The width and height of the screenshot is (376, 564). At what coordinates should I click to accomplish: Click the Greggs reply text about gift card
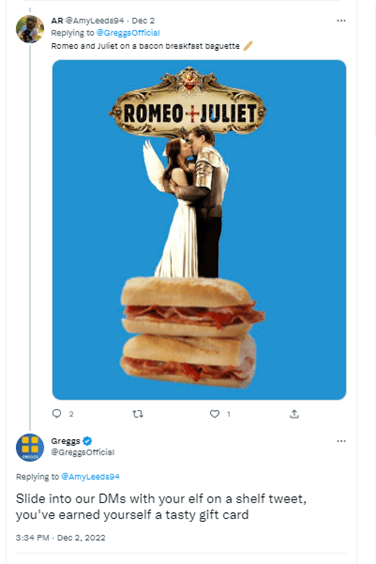point(161,506)
